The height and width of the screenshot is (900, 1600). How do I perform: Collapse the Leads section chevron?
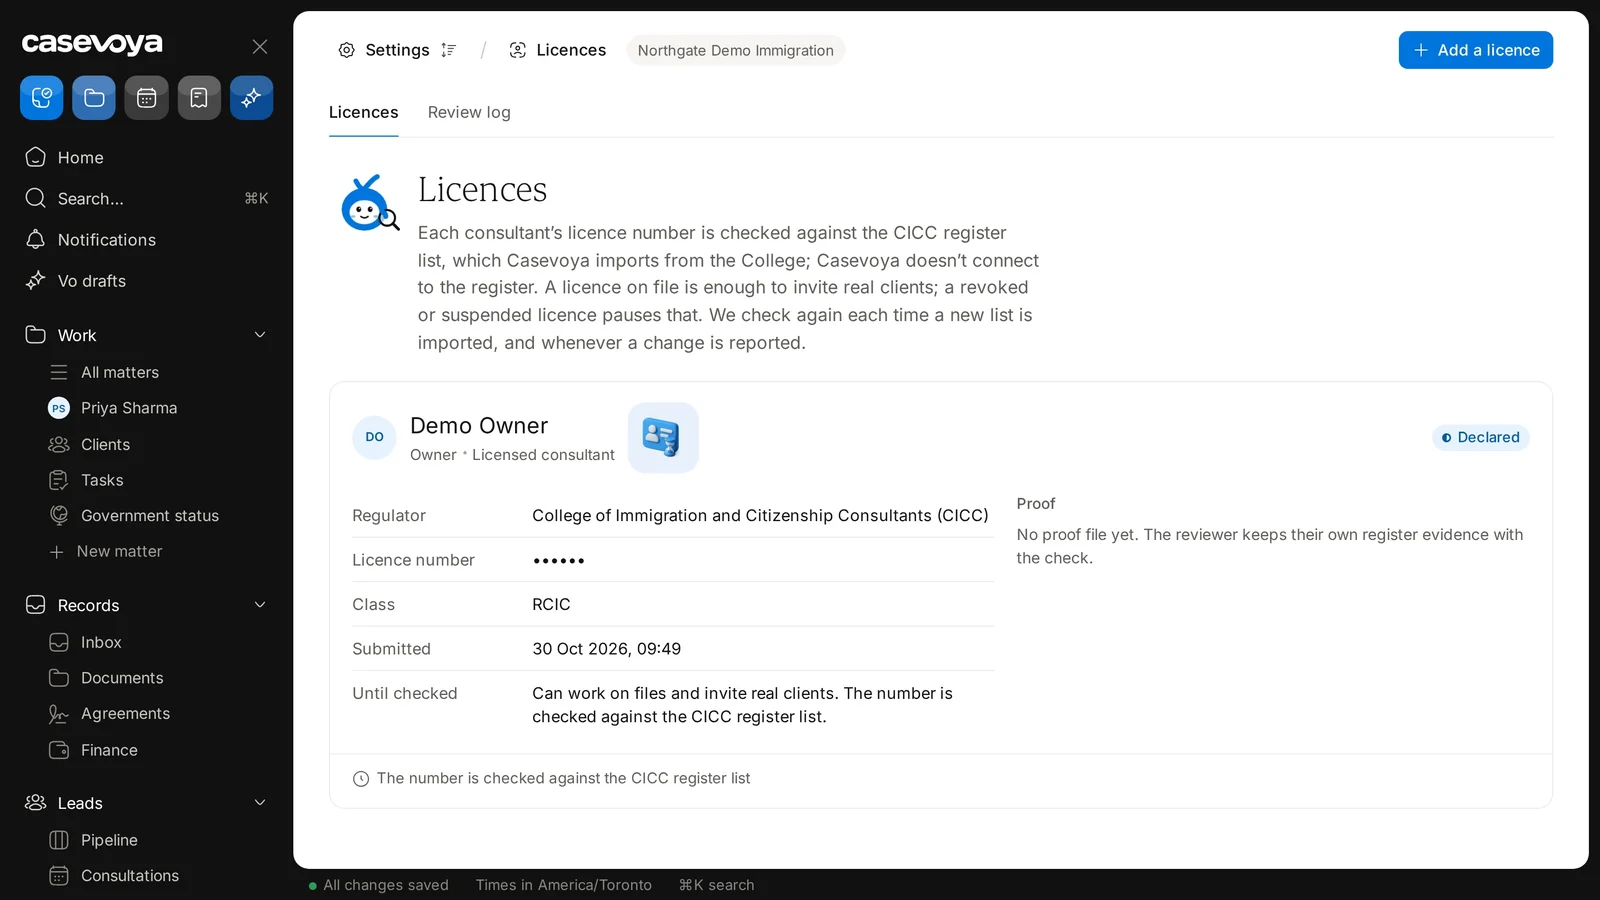[260, 803]
